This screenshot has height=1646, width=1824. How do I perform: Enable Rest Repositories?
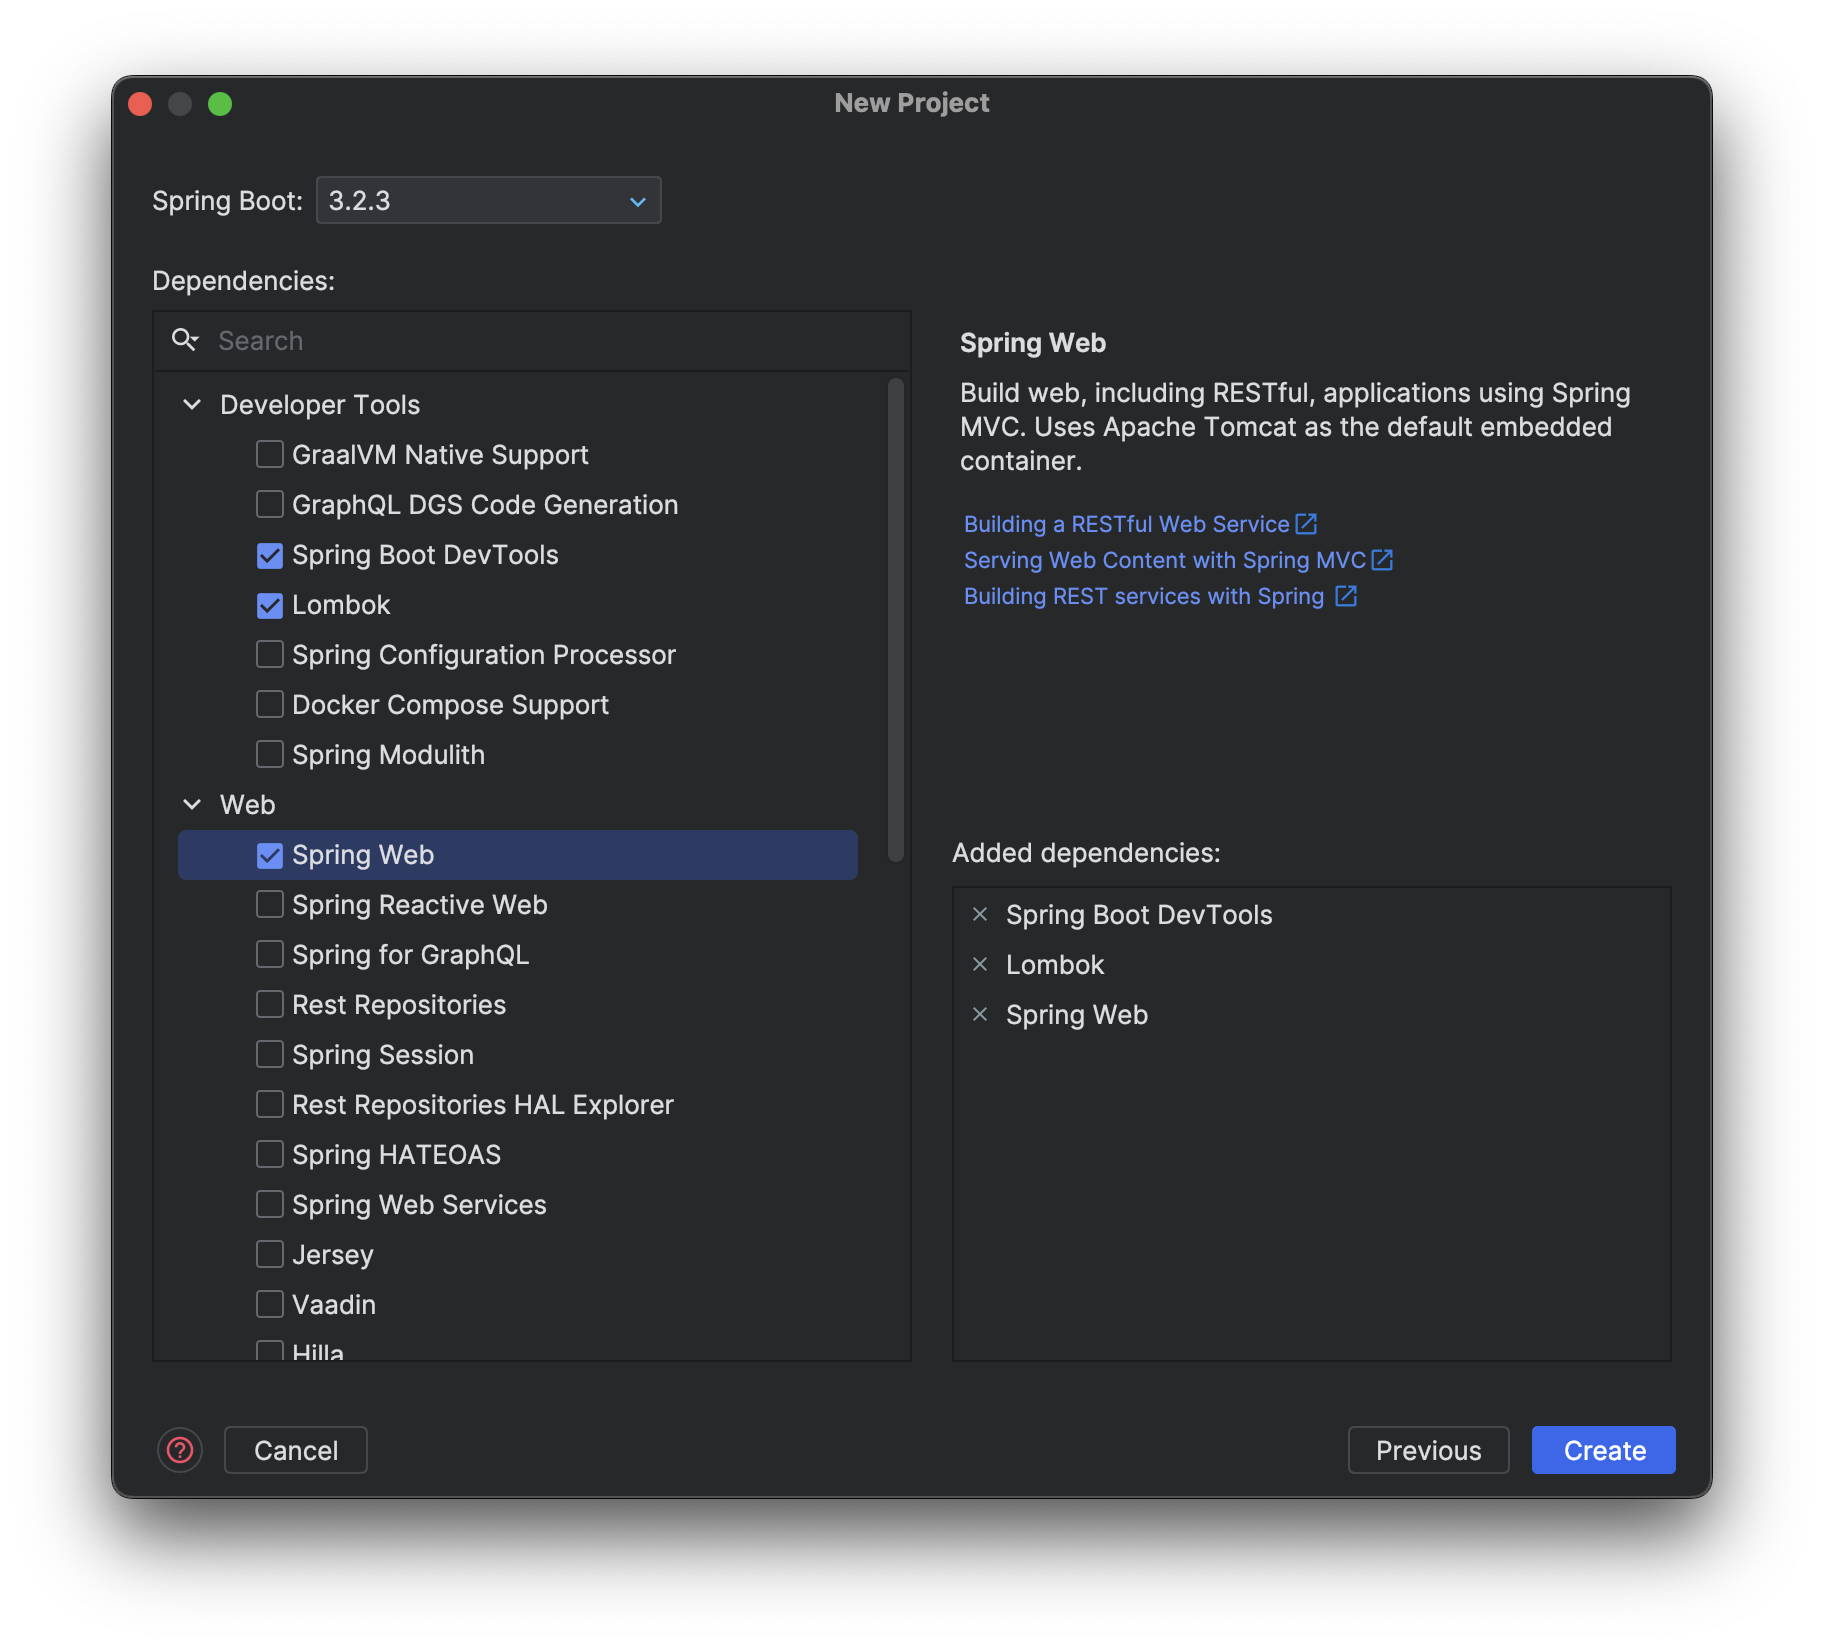pyautogui.click(x=270, y=1004)
